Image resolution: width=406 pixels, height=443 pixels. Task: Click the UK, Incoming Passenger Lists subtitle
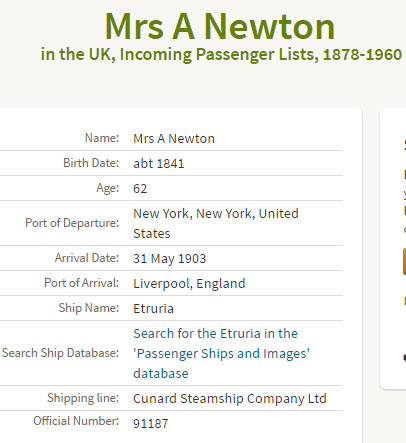[221, 54]
